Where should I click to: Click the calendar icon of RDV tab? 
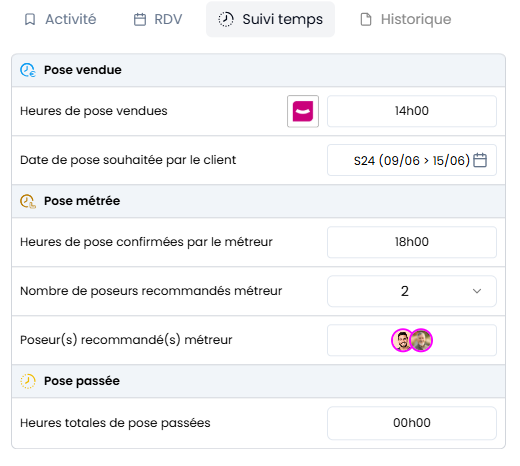coord(140,19)
